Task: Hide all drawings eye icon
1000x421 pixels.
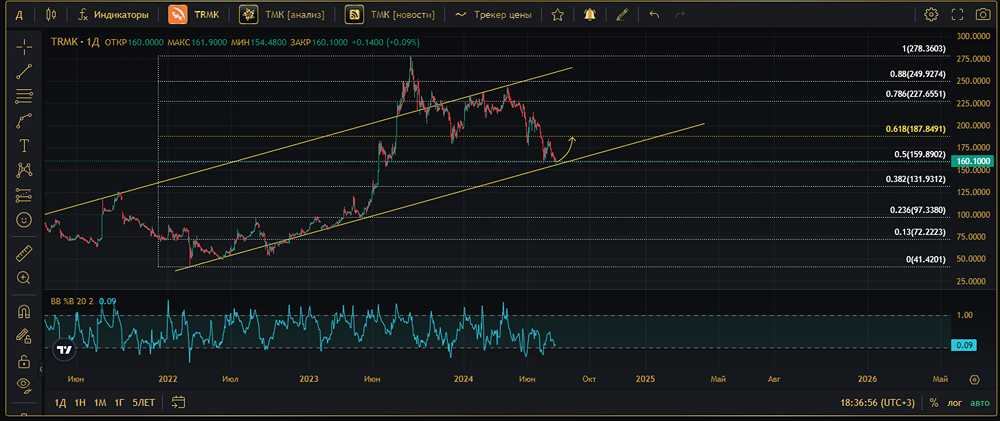Action: (x=24, y=383)
